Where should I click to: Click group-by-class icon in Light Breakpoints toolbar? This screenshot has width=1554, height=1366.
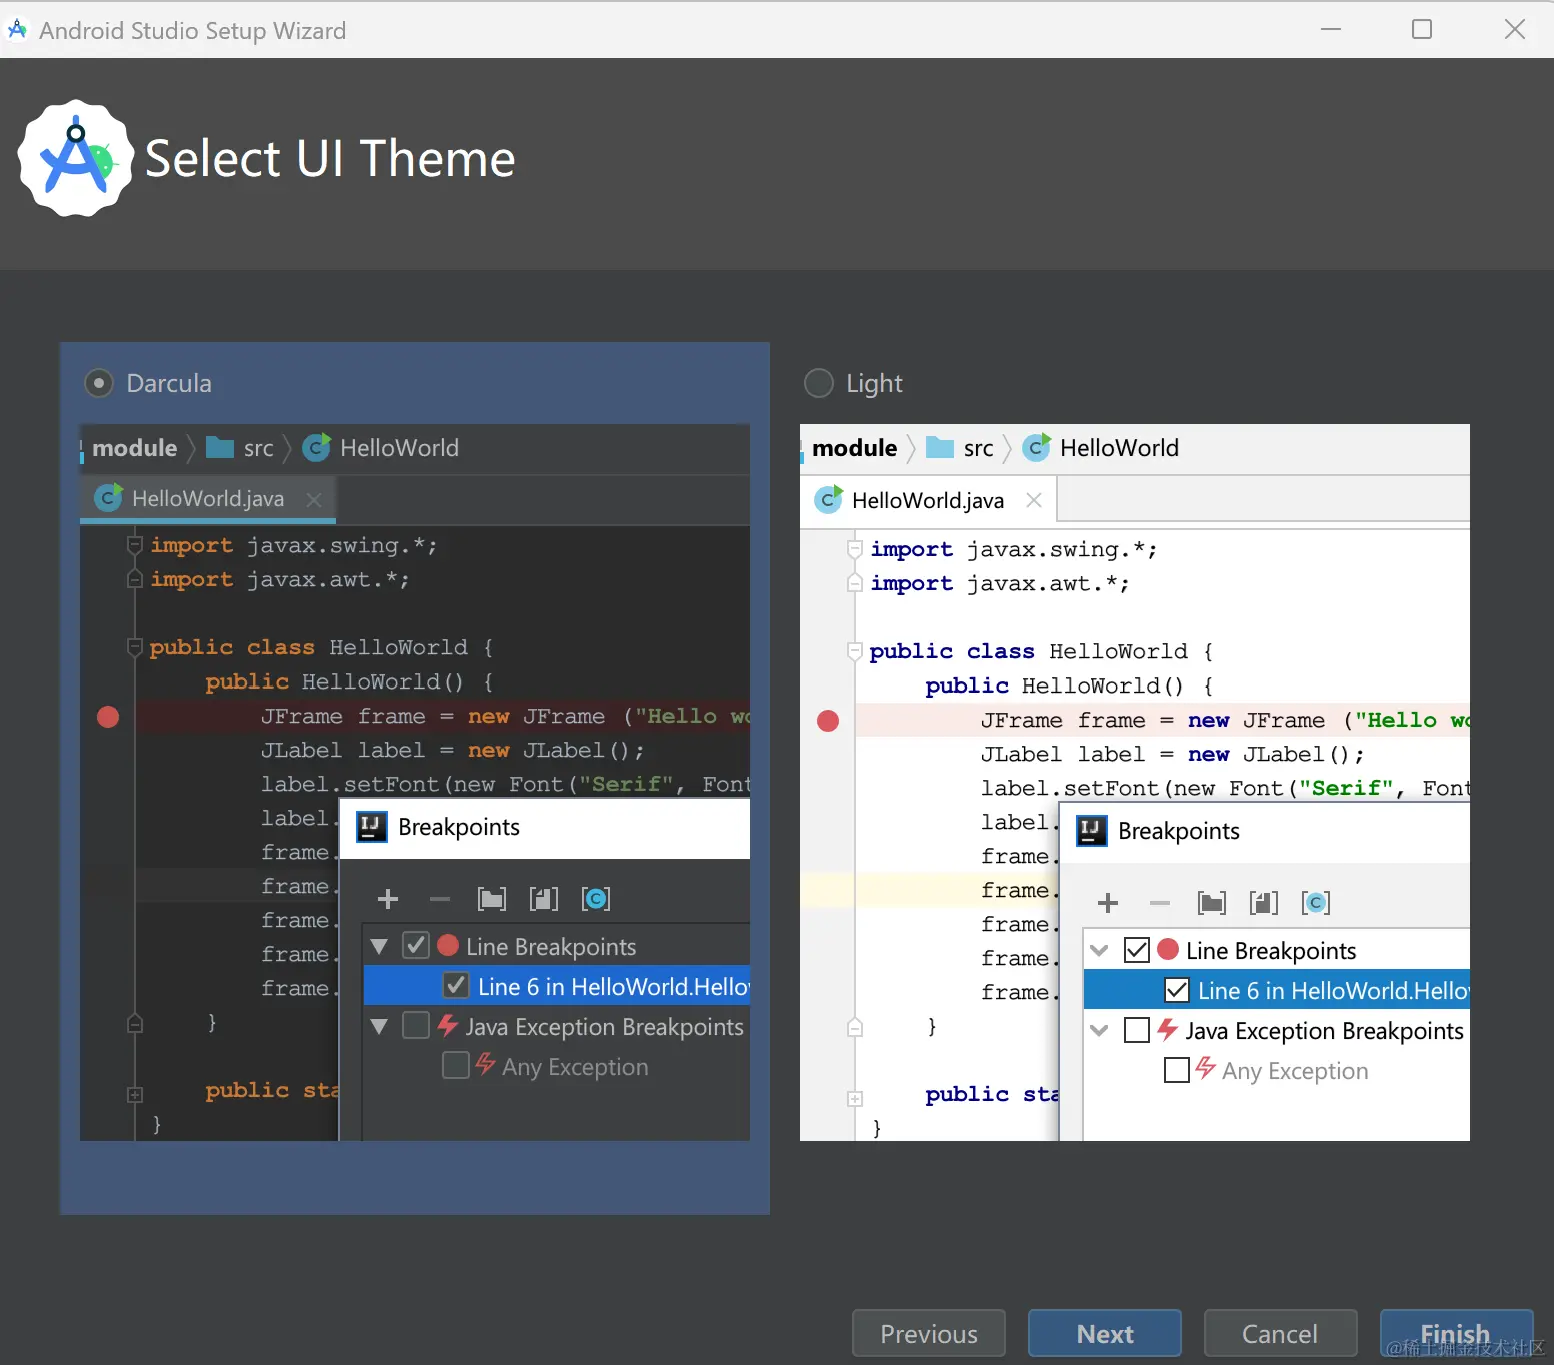(x=1316, y=903)
